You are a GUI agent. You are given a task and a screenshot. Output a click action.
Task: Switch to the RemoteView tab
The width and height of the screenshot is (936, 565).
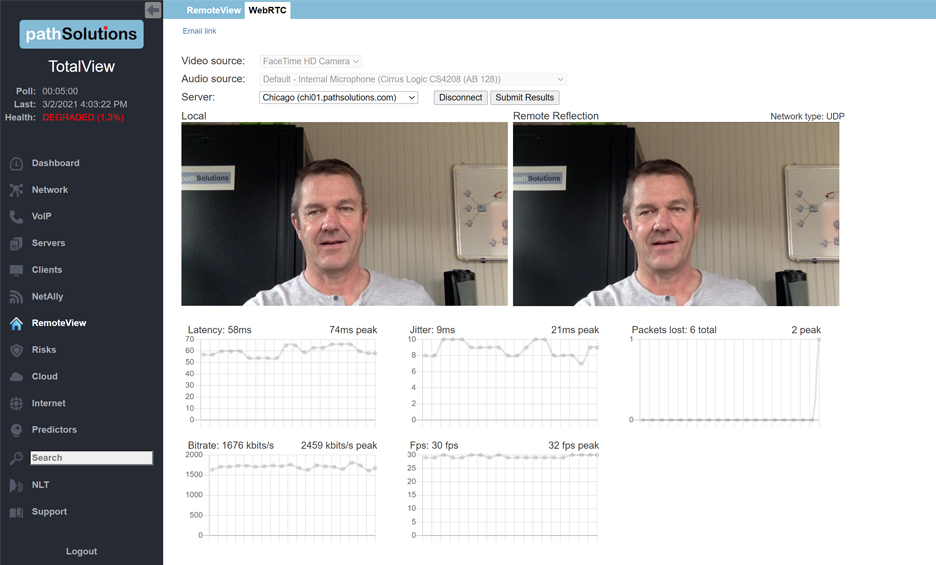click(x=214, y=10)
